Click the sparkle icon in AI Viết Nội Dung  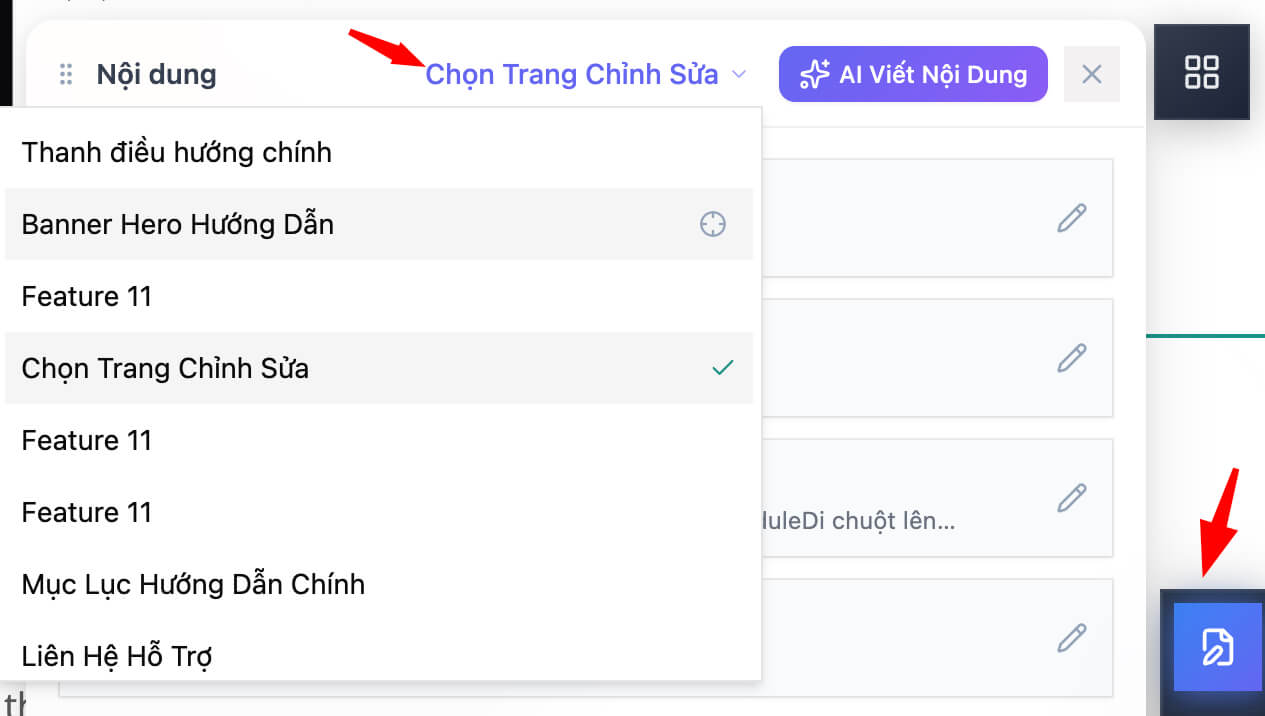coord(814,74)
